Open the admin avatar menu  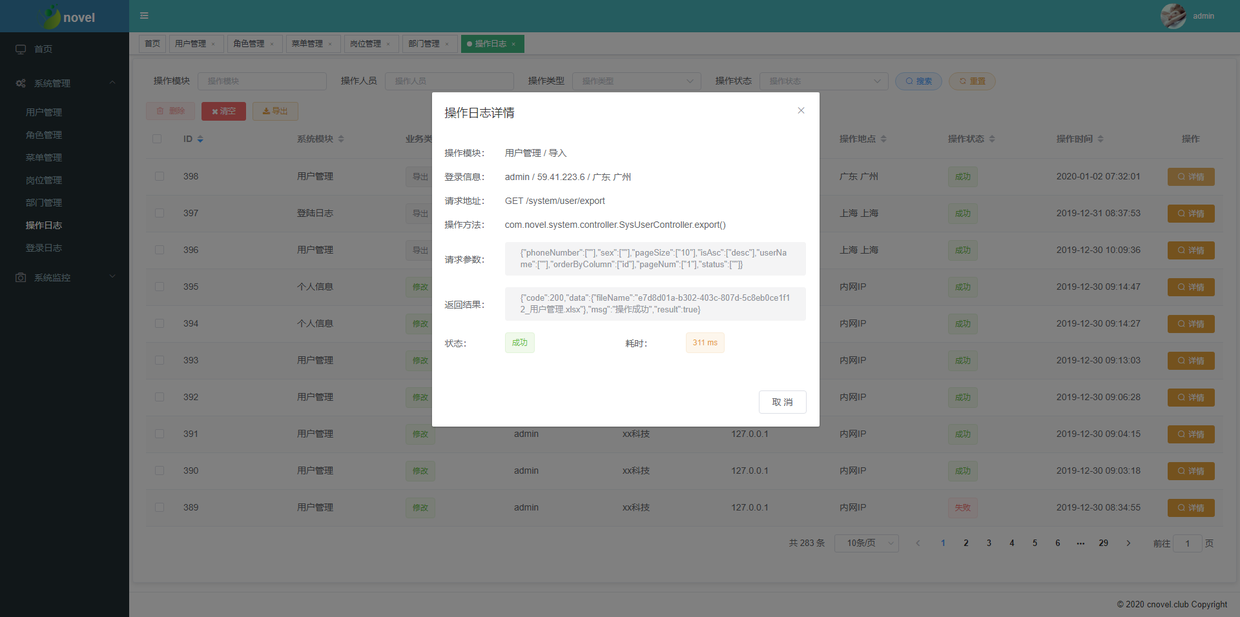(x=1188, y=16)
